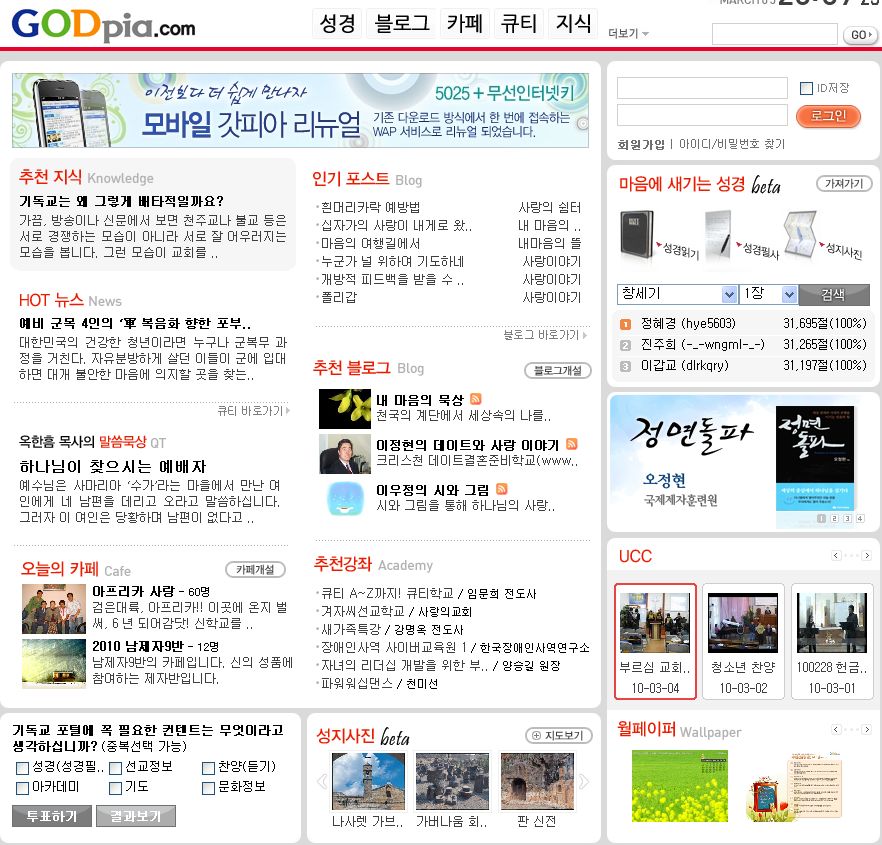Screen dimensions: 882x845
Task: Open the 1장 chapter dropdown
Action: tap(768, 295)
